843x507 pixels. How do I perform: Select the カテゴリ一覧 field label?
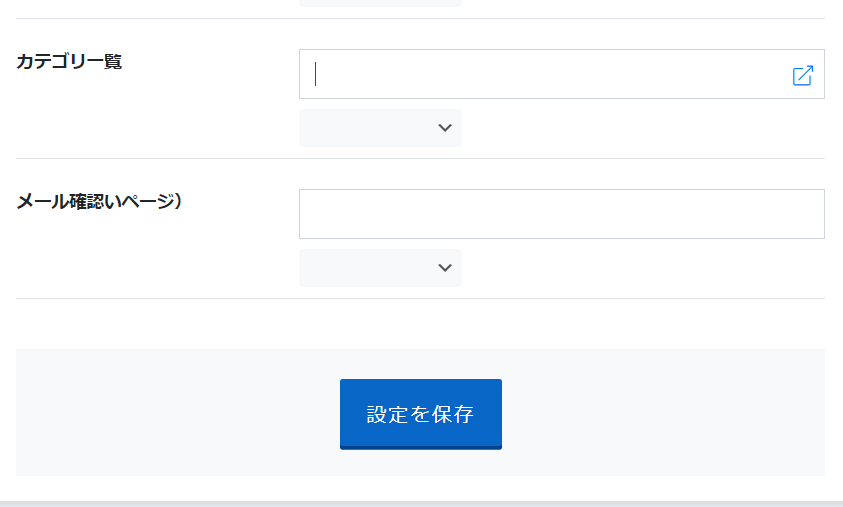69,61
